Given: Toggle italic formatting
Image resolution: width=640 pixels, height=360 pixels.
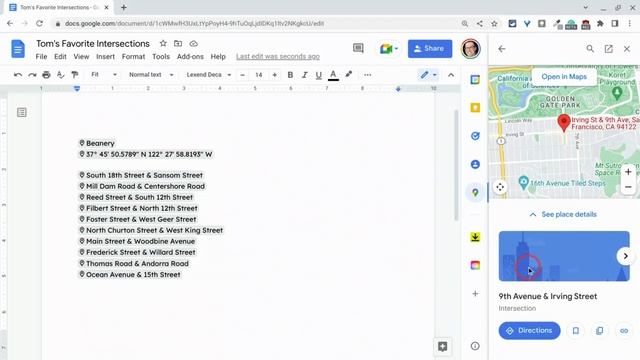Looking at the screenshot, I should [304, 75].
